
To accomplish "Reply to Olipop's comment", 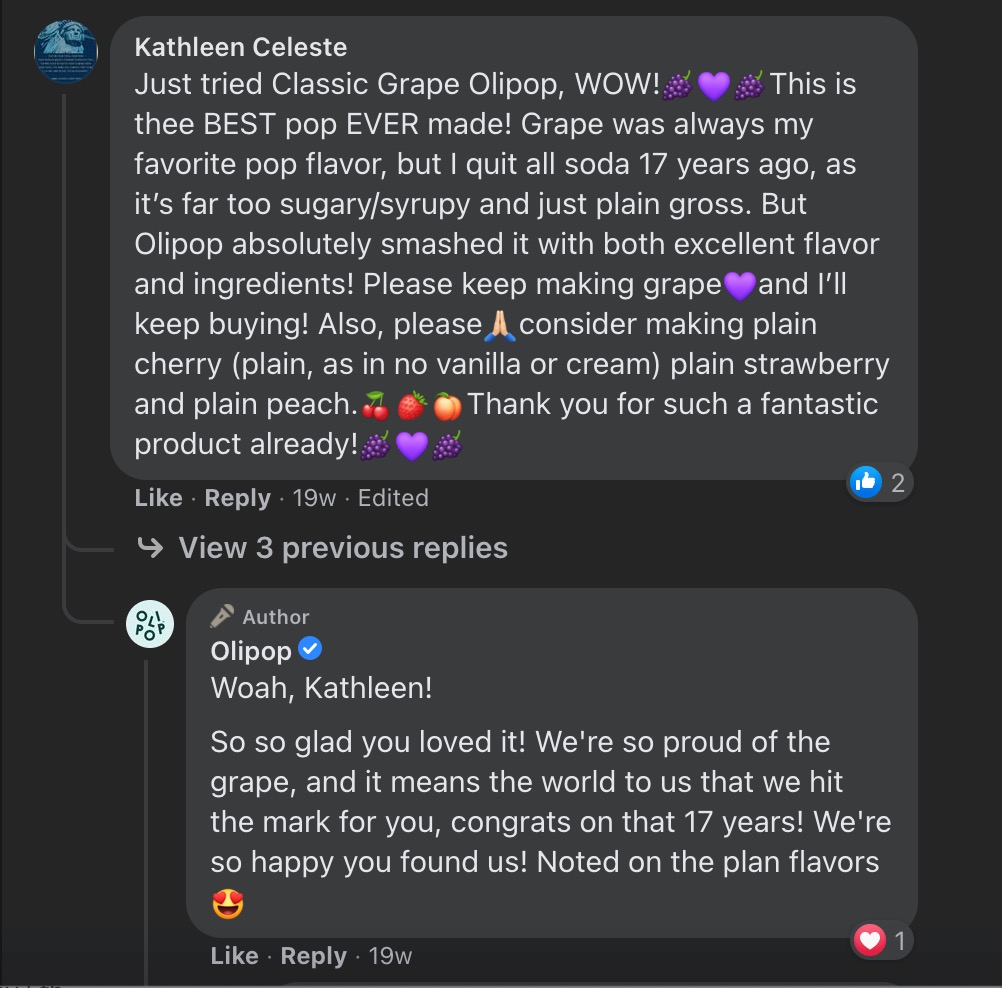I will point(313,956).
